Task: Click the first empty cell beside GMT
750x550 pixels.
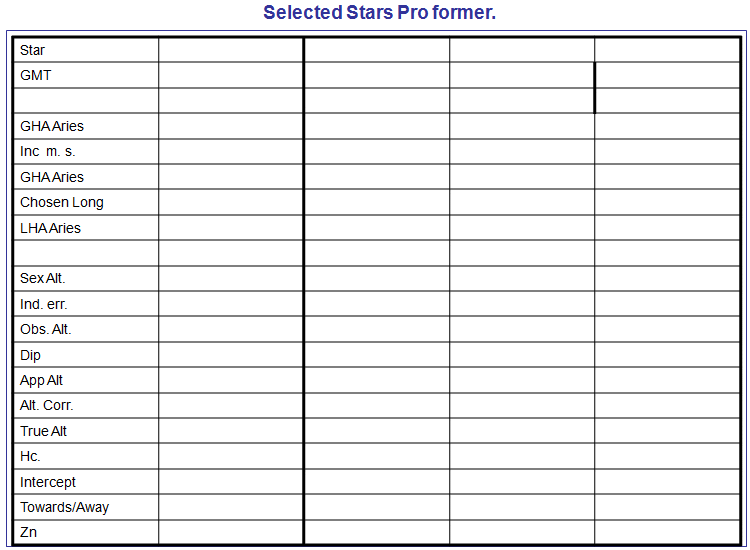Action: point(230,75)
